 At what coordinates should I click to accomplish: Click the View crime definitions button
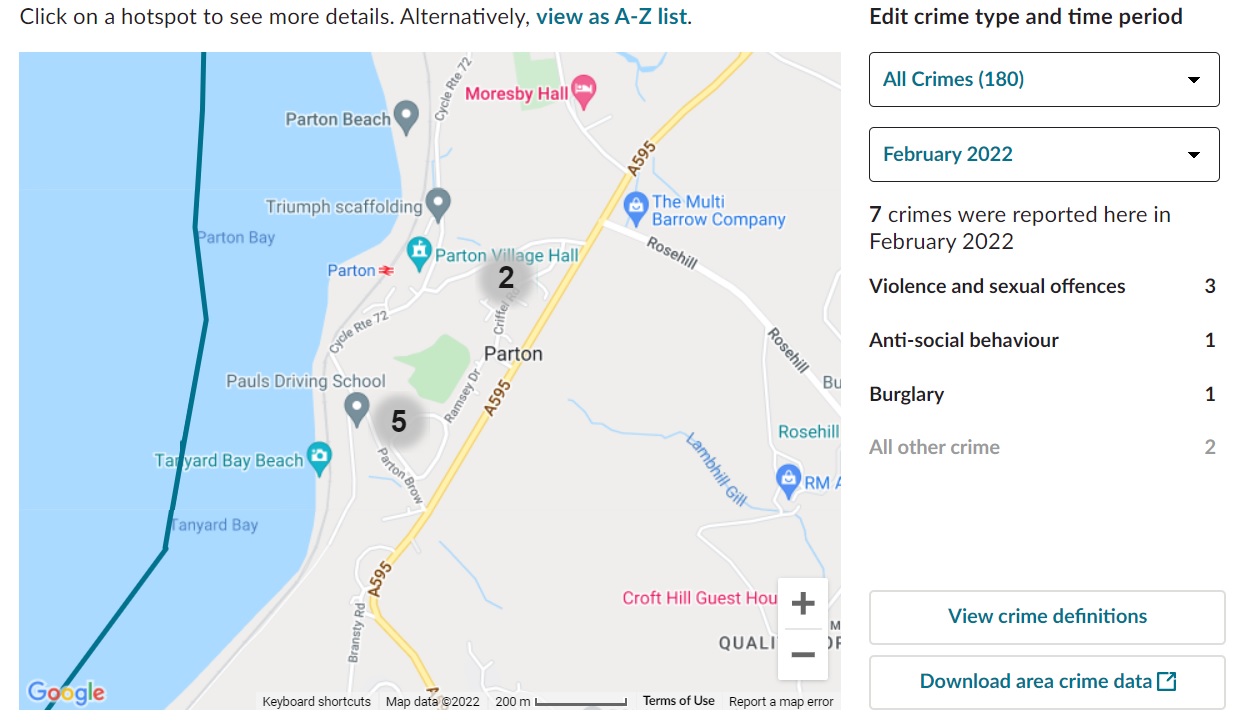point(1047,616)
